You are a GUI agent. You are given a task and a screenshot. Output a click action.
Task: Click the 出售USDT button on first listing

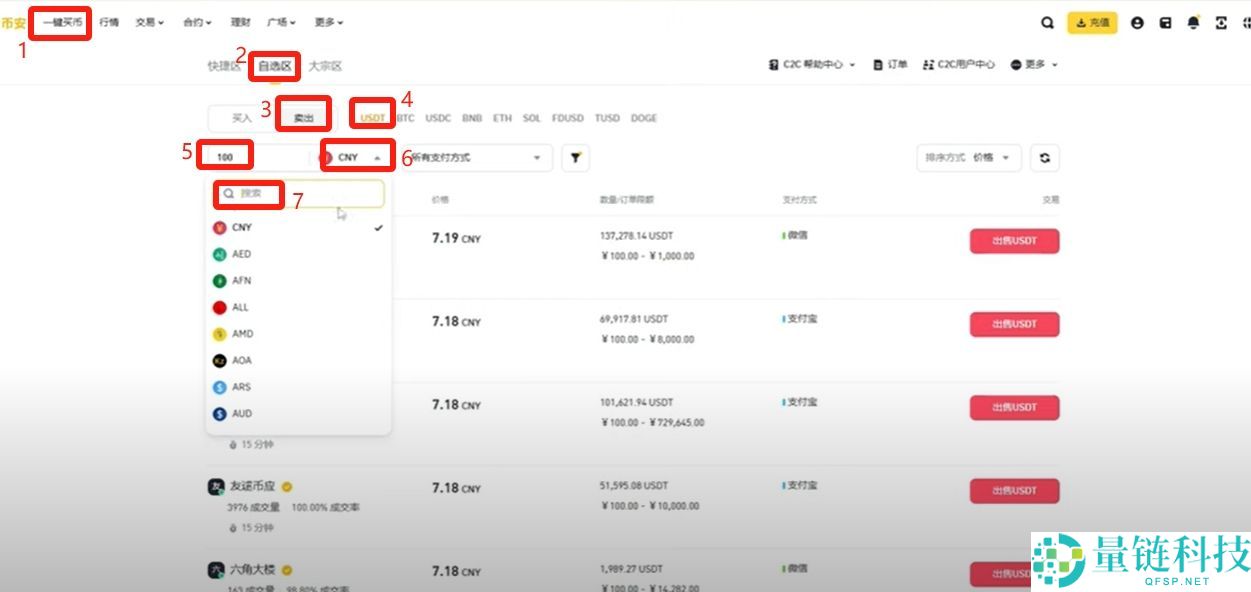click(1014, 241)
